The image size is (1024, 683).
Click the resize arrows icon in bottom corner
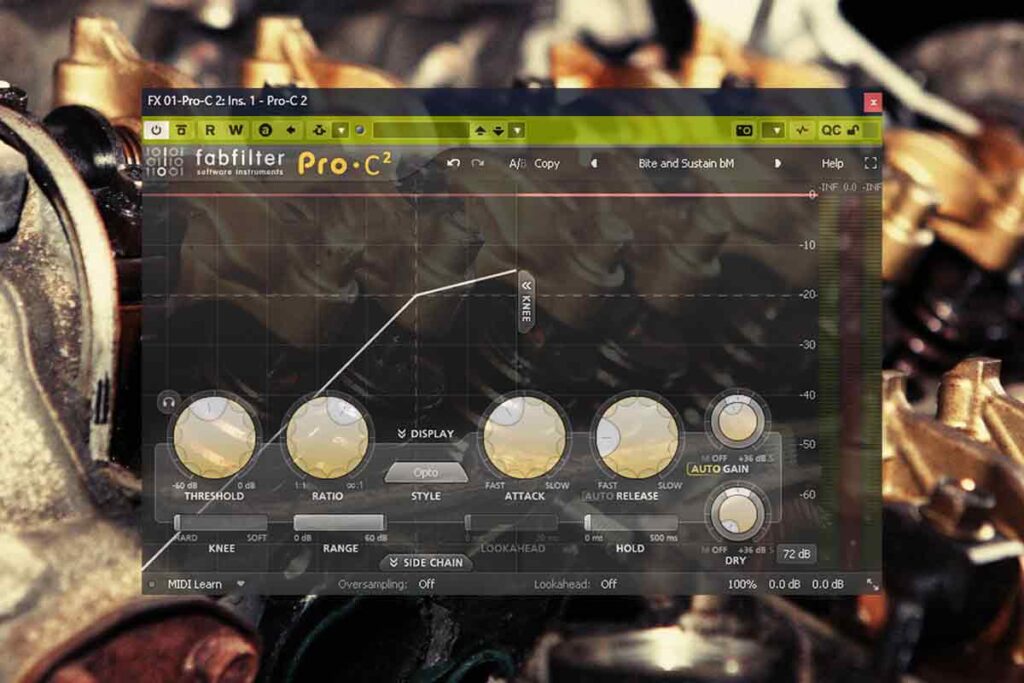coord(872,584)
